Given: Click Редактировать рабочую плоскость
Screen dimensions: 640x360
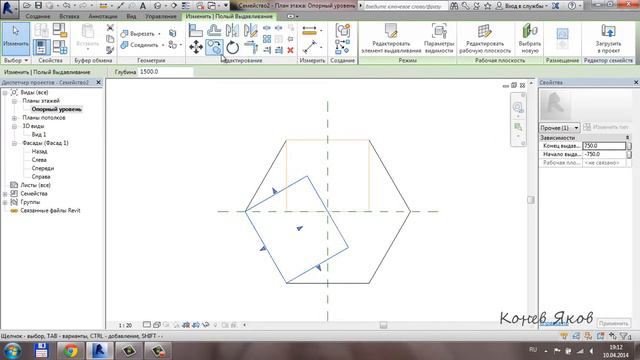Looking at the screenshot, I should point(485,39).
